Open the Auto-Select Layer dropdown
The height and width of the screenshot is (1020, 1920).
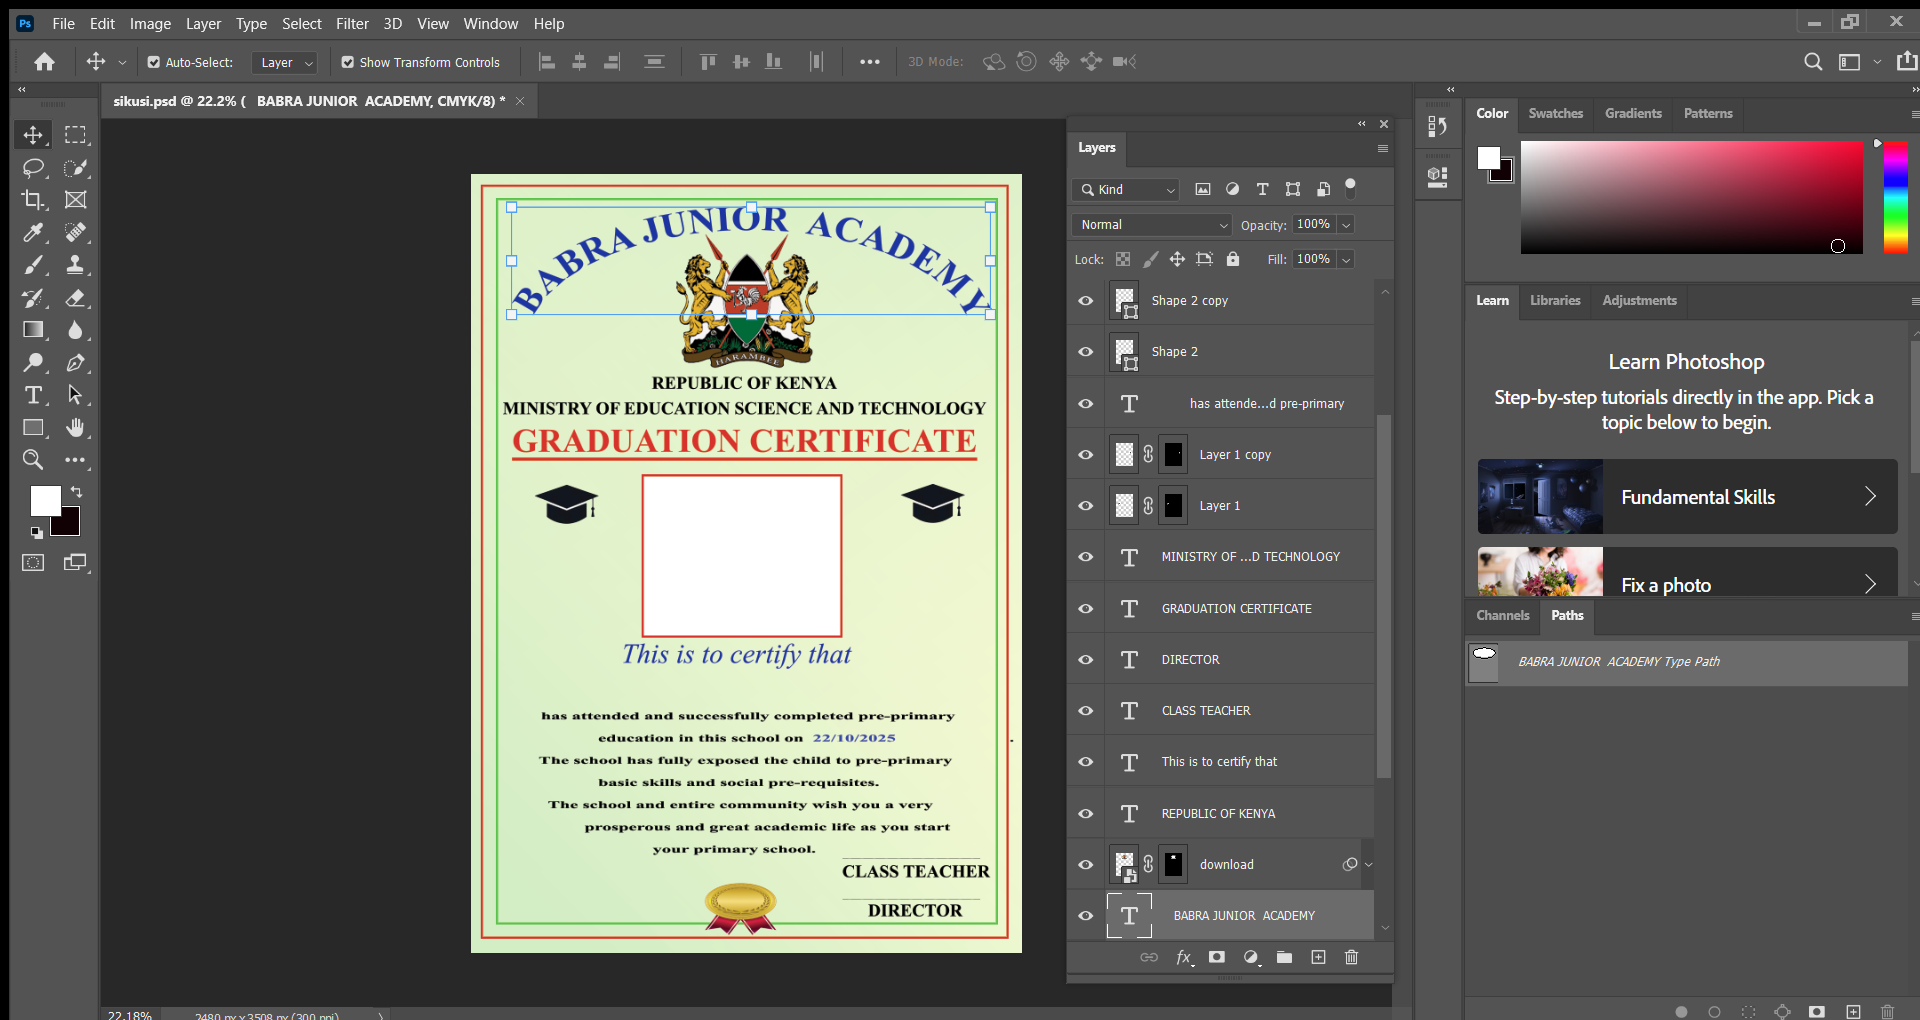285,62
